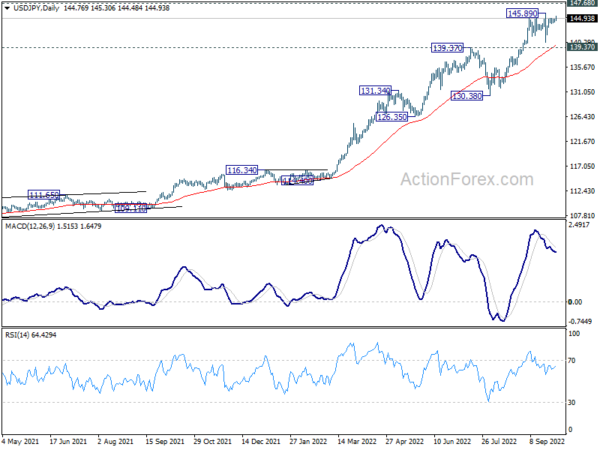Click the 139.370 axis price tag

582,47
